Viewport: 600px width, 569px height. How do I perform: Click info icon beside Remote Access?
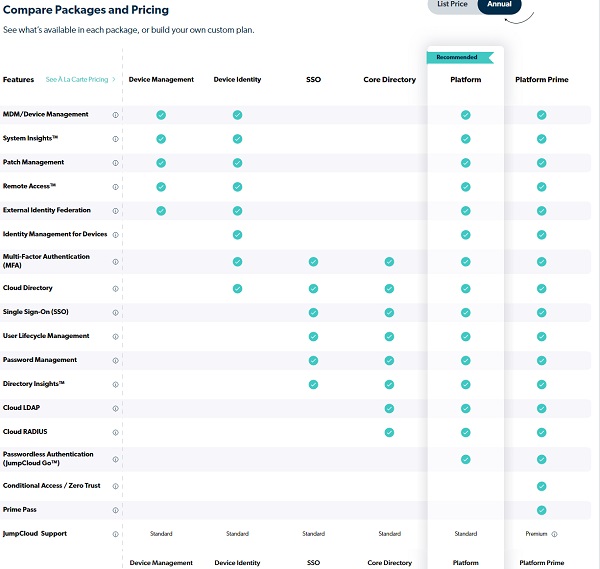point(116,187)
